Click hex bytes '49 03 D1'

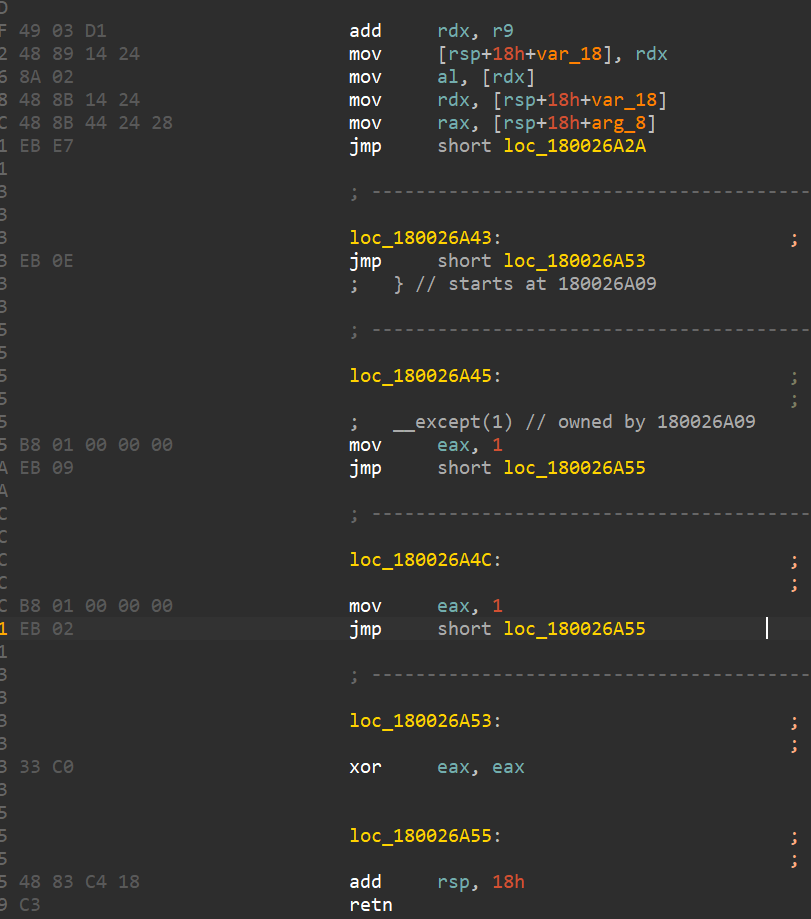click(x=63, y=30)
